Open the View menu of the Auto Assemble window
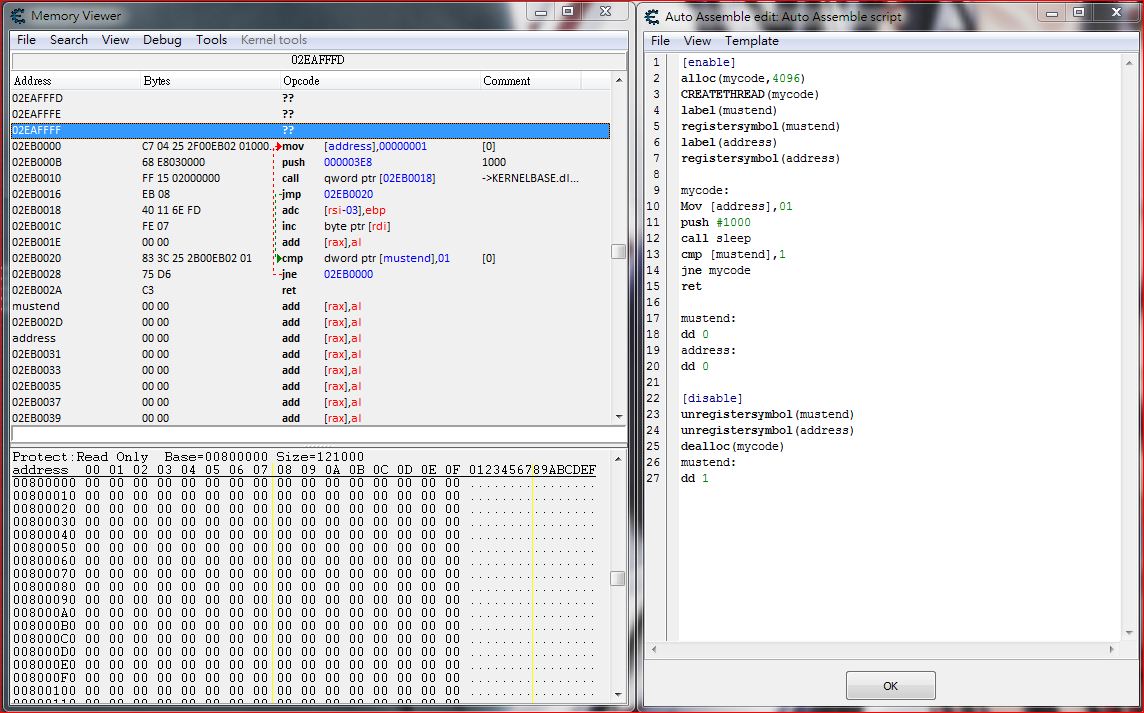The width and height of the screenshot is (1144, 713). tap(697, 41)
